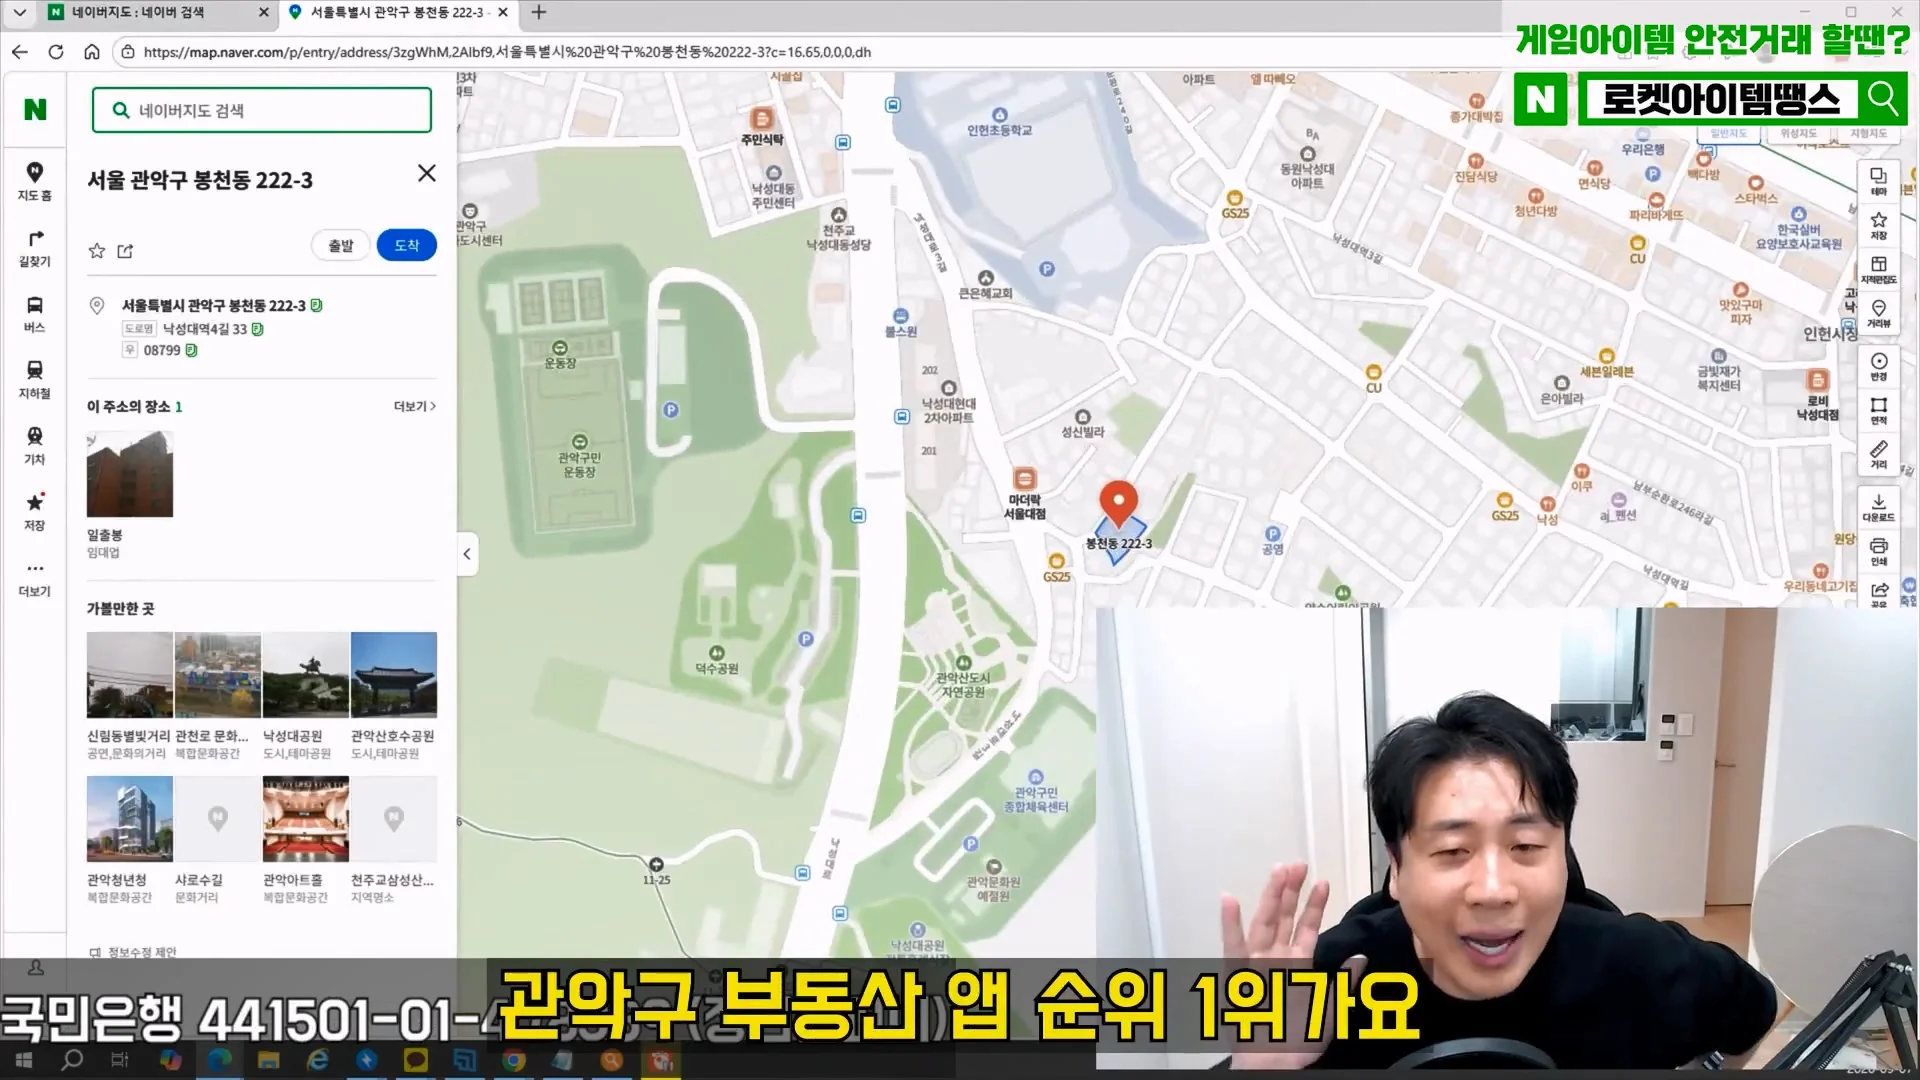
Task: Open 더보기 more menu in sidebar
Action: coord(34,578)
